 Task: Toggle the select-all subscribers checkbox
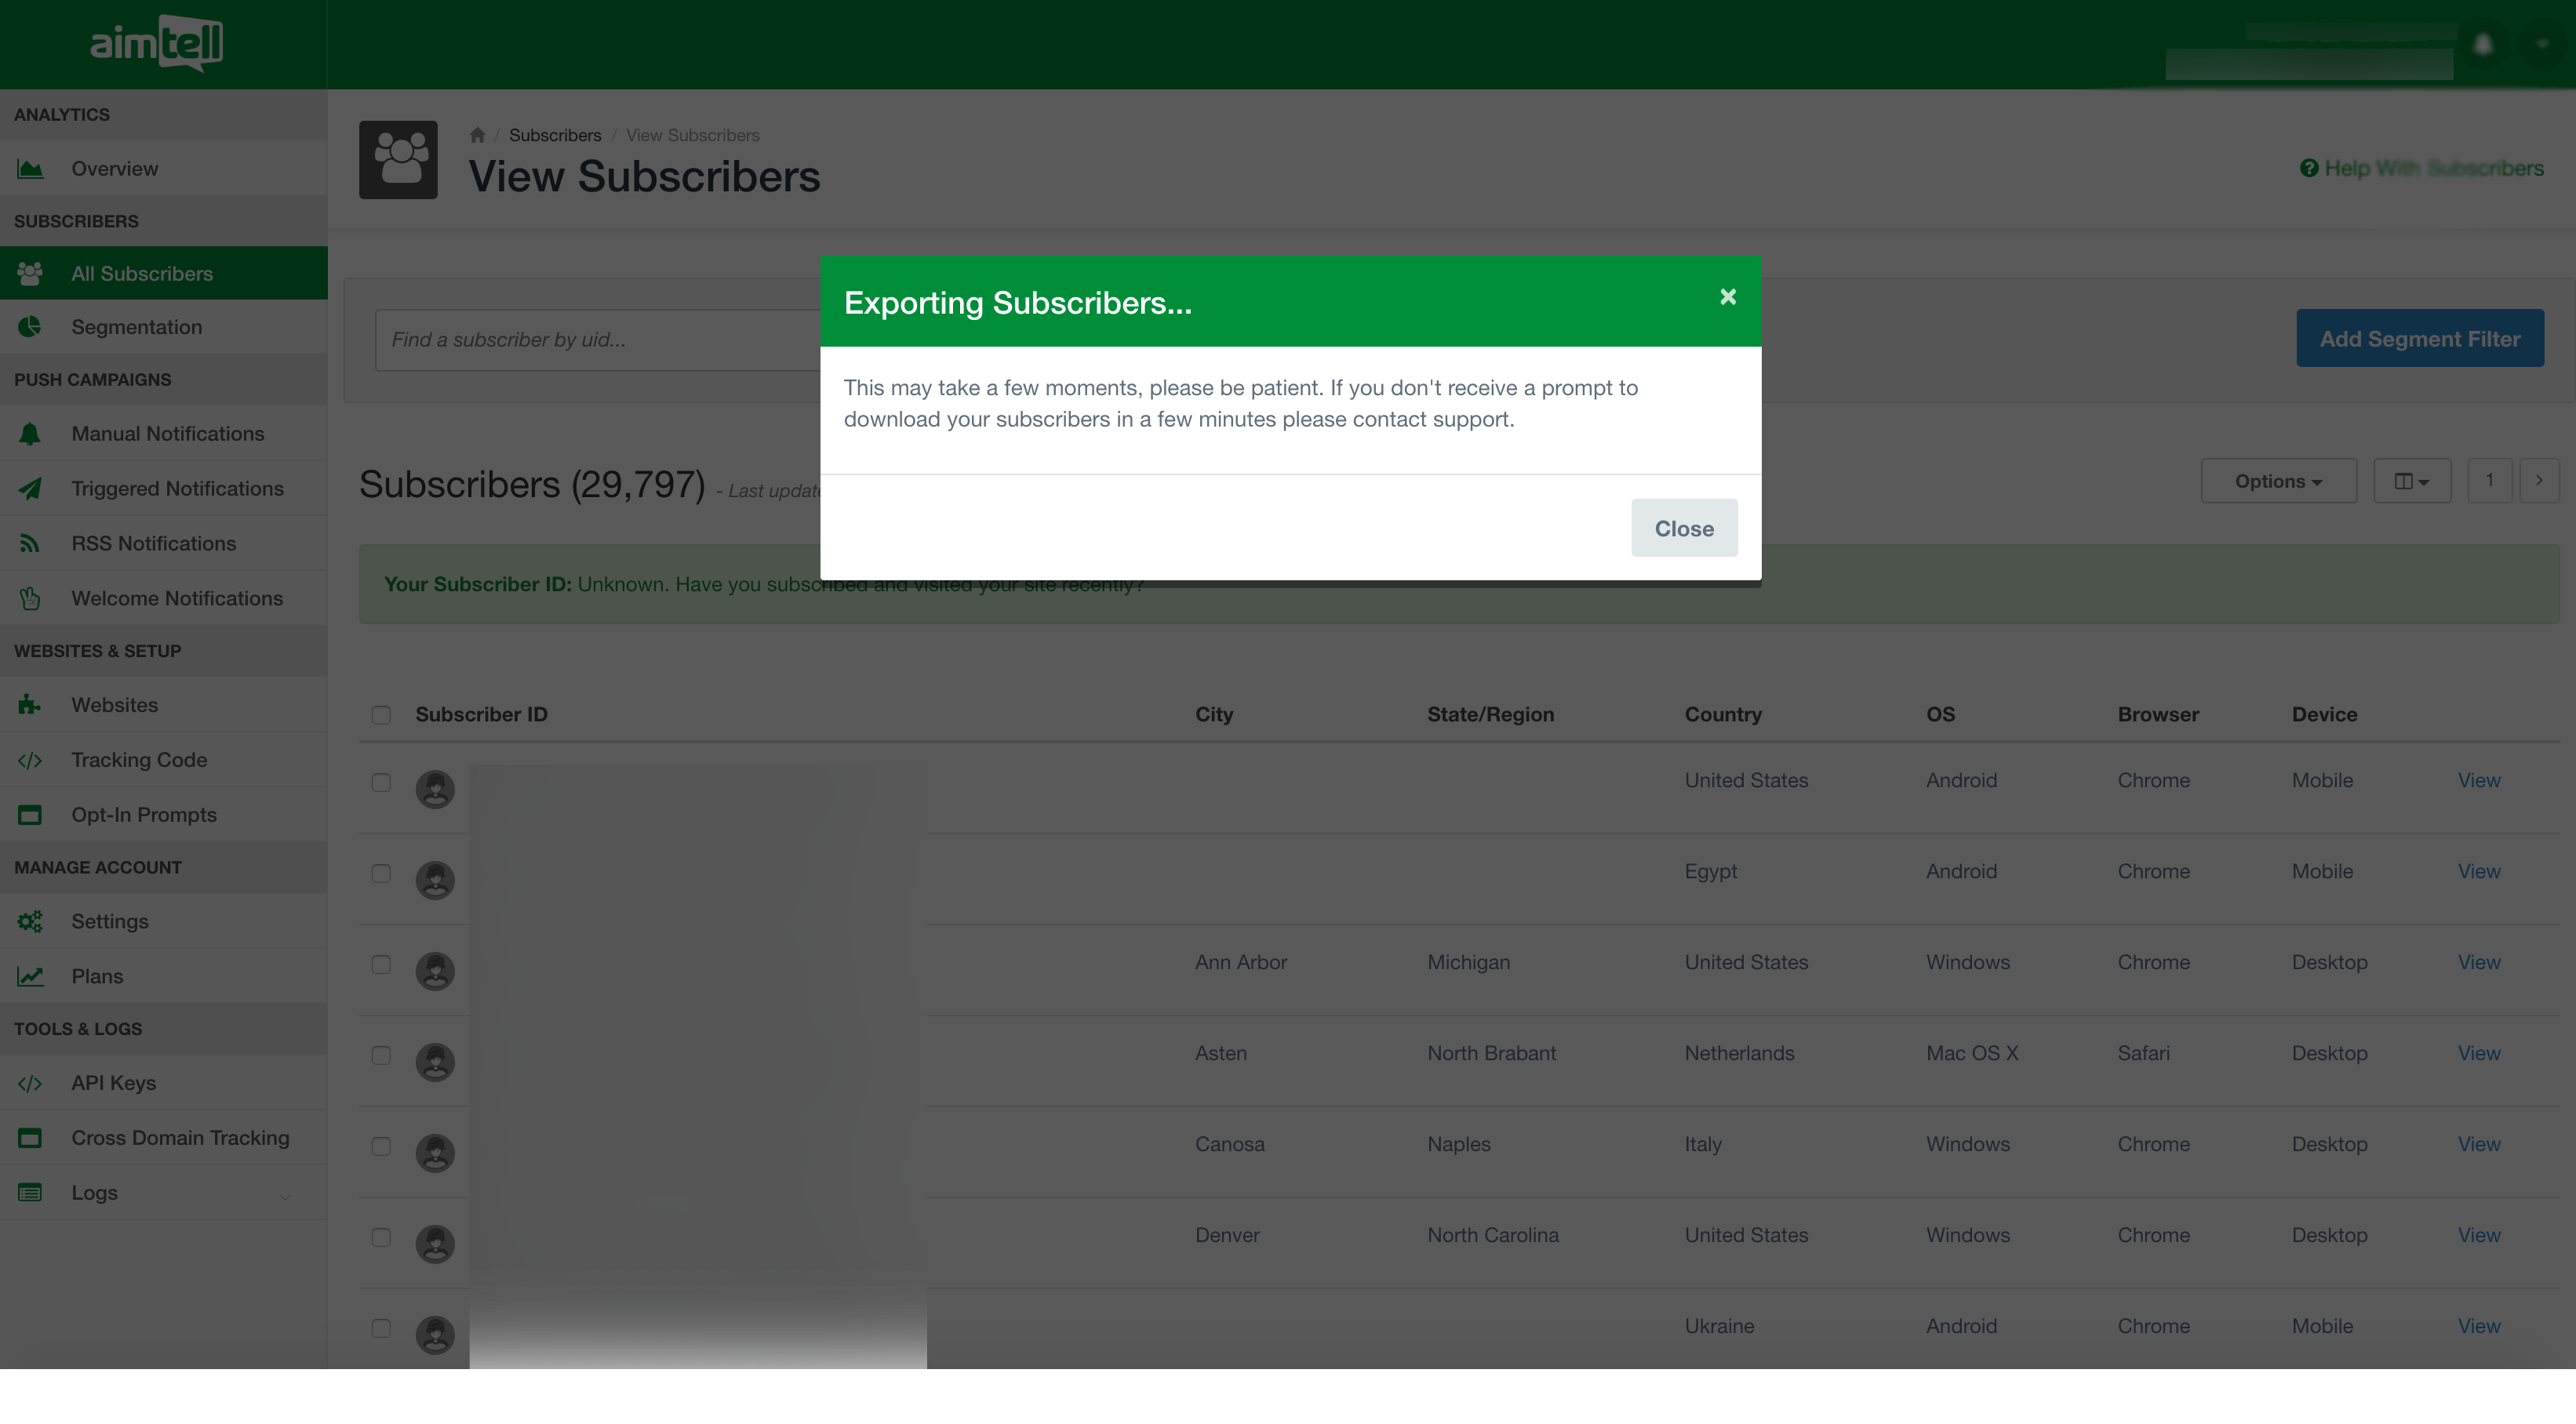[x=381, y=715]
